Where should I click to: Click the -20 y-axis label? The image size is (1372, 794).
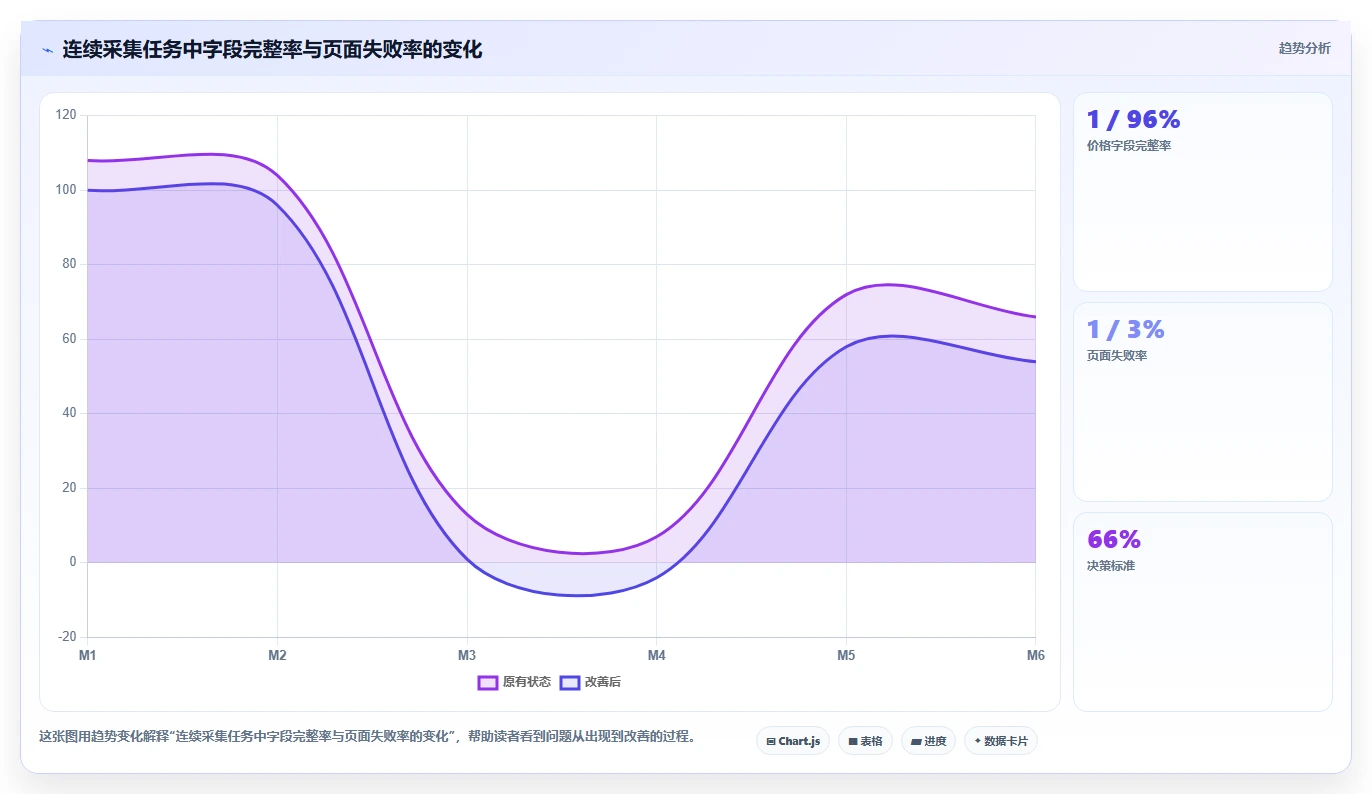67,637
